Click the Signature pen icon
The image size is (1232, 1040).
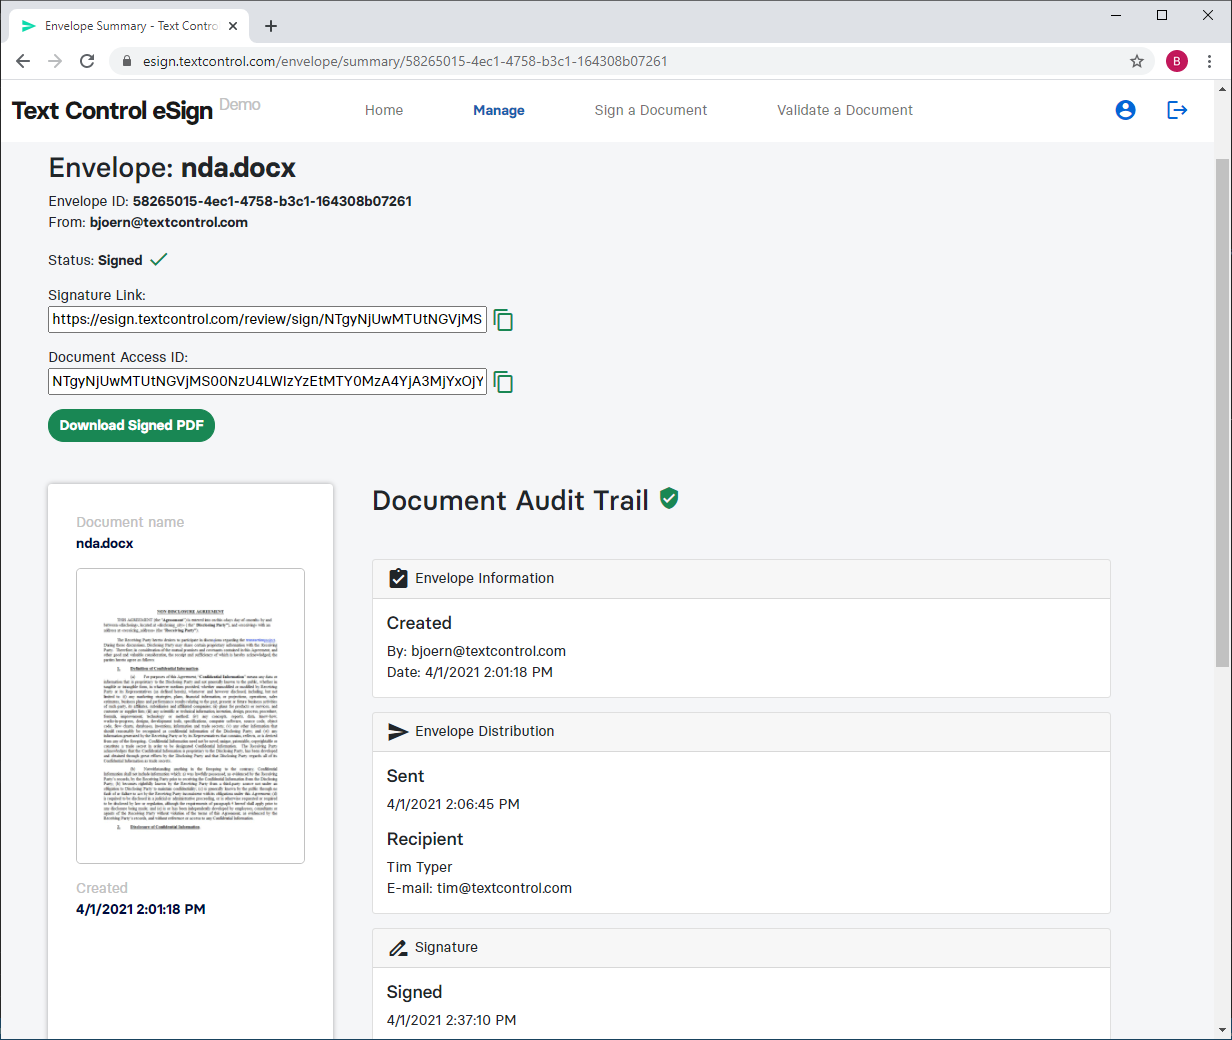pos(398,947)
